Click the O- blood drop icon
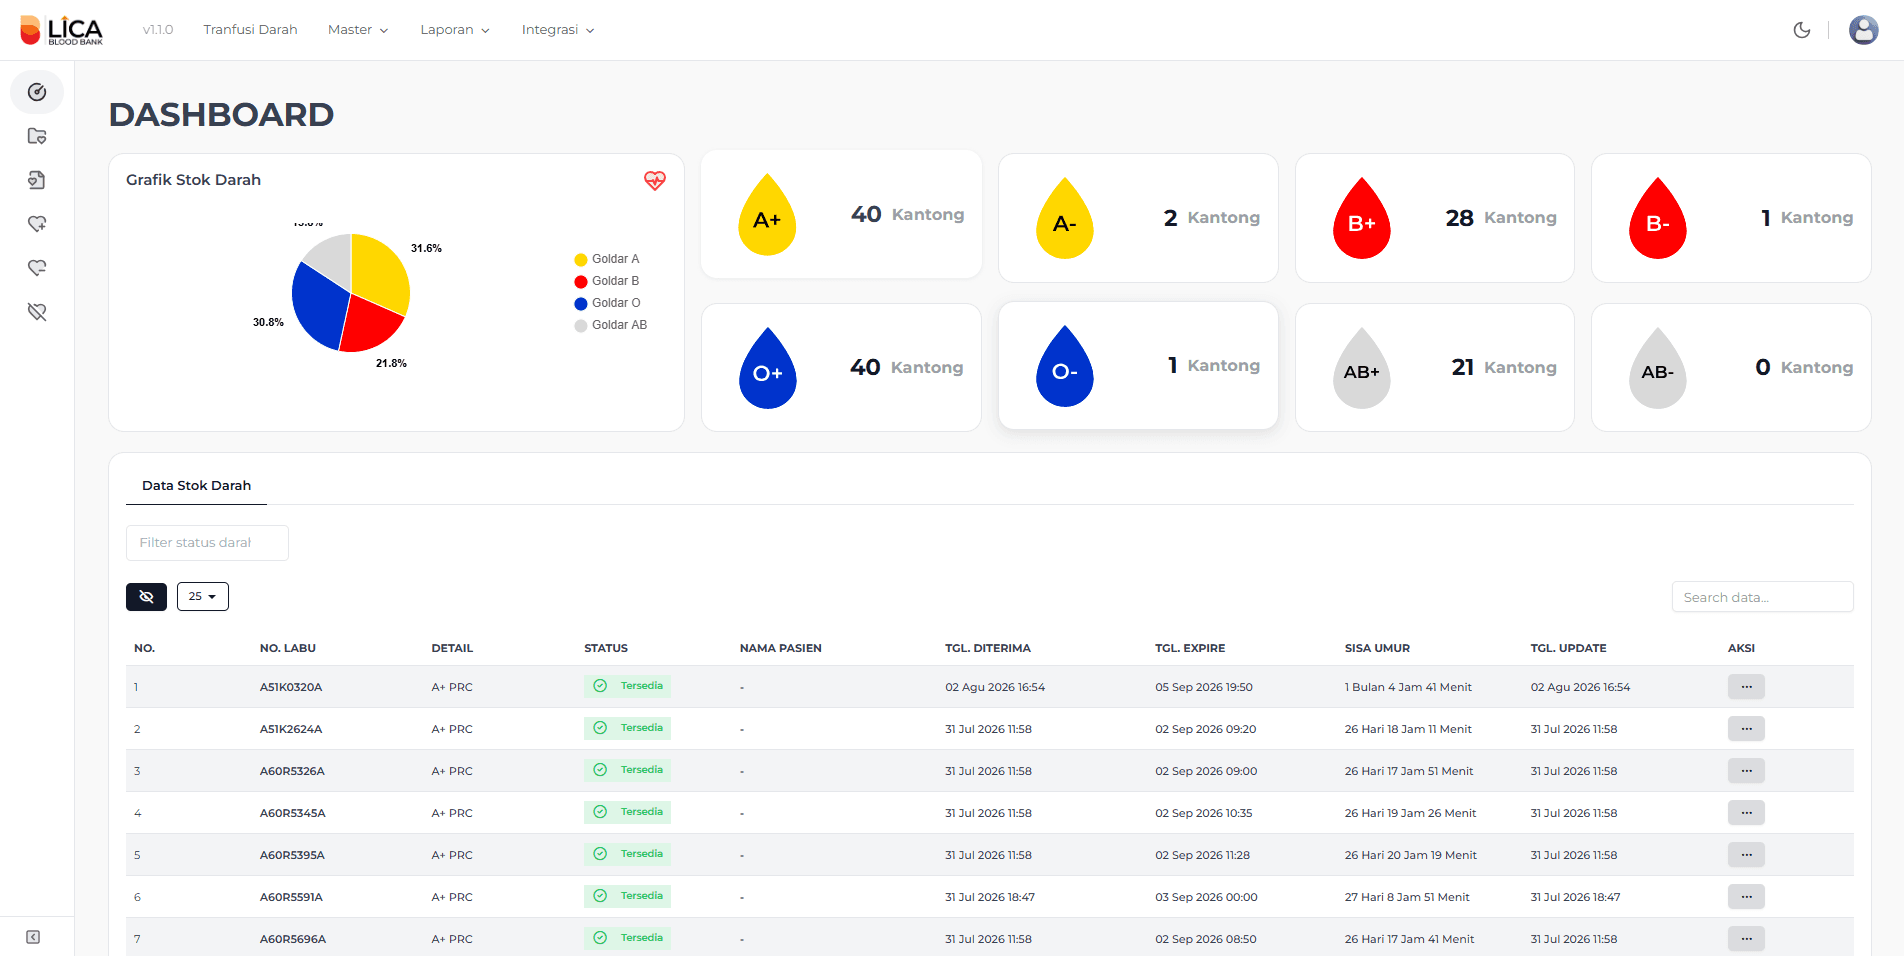Viewport: 1904px width, 956px height. 1065,366
